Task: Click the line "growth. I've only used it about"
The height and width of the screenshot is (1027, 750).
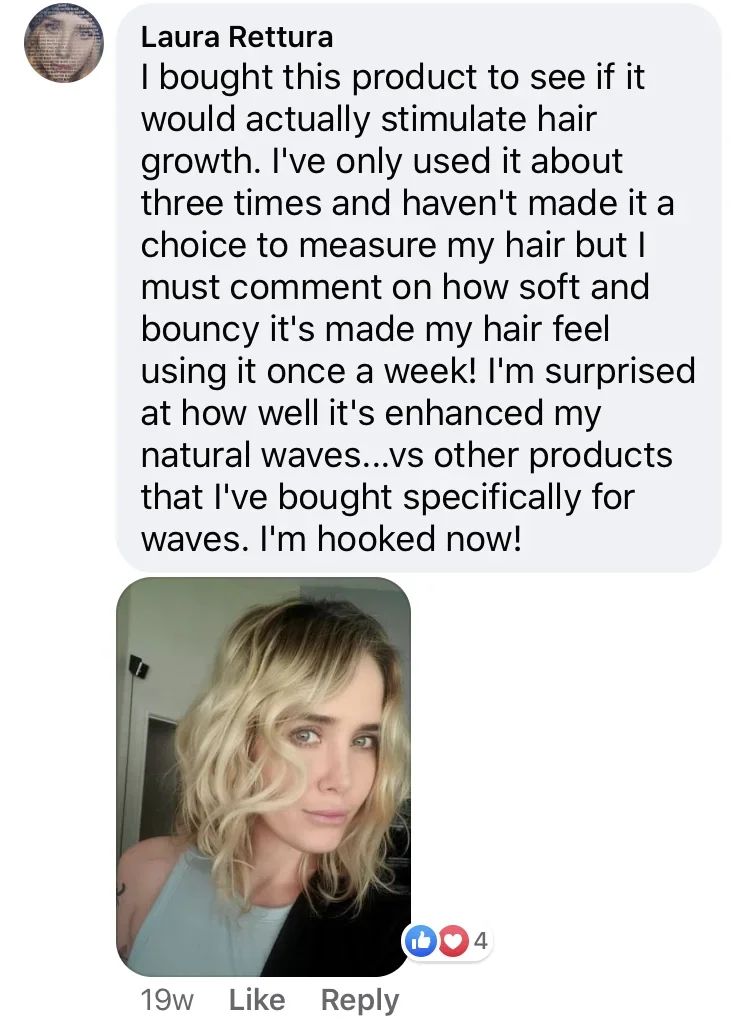Action: pos(381,162)
